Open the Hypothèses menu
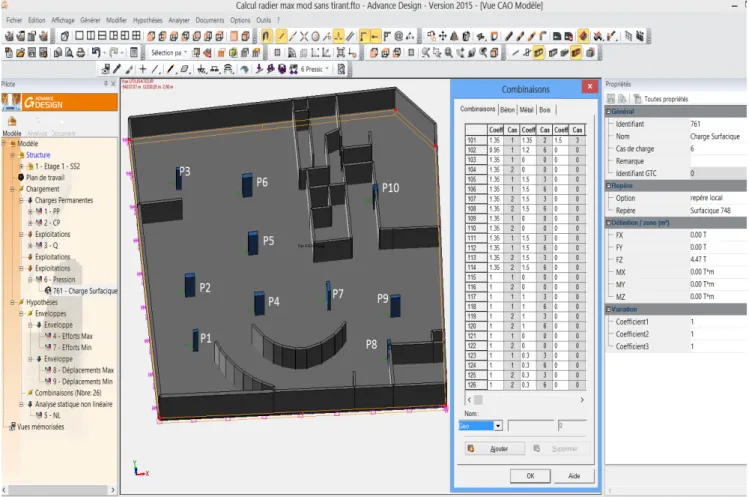The height and width of the screenshot is (497, 749). [148, 20]
